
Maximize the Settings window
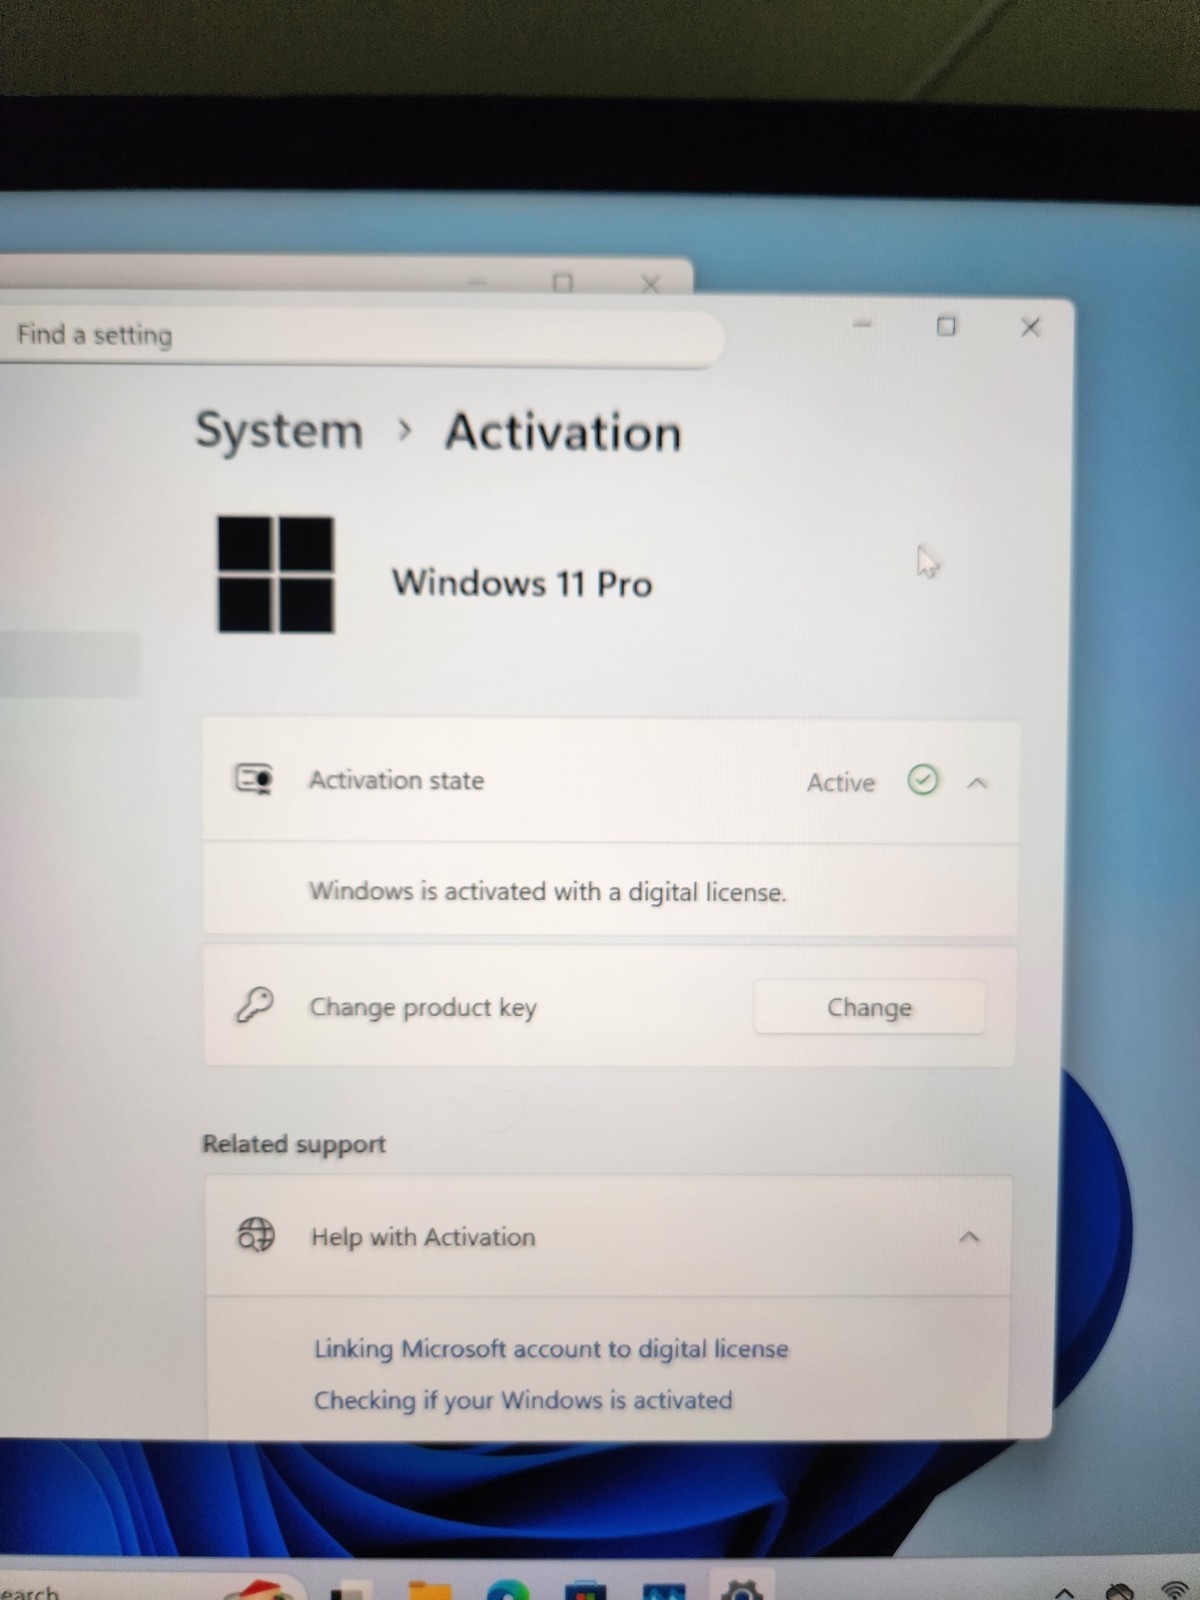946,326
